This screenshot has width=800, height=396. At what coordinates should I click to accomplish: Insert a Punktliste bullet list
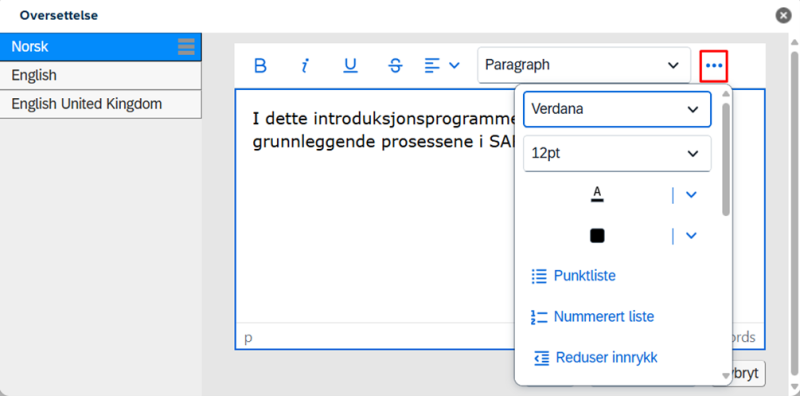click(x=573, y=276)
